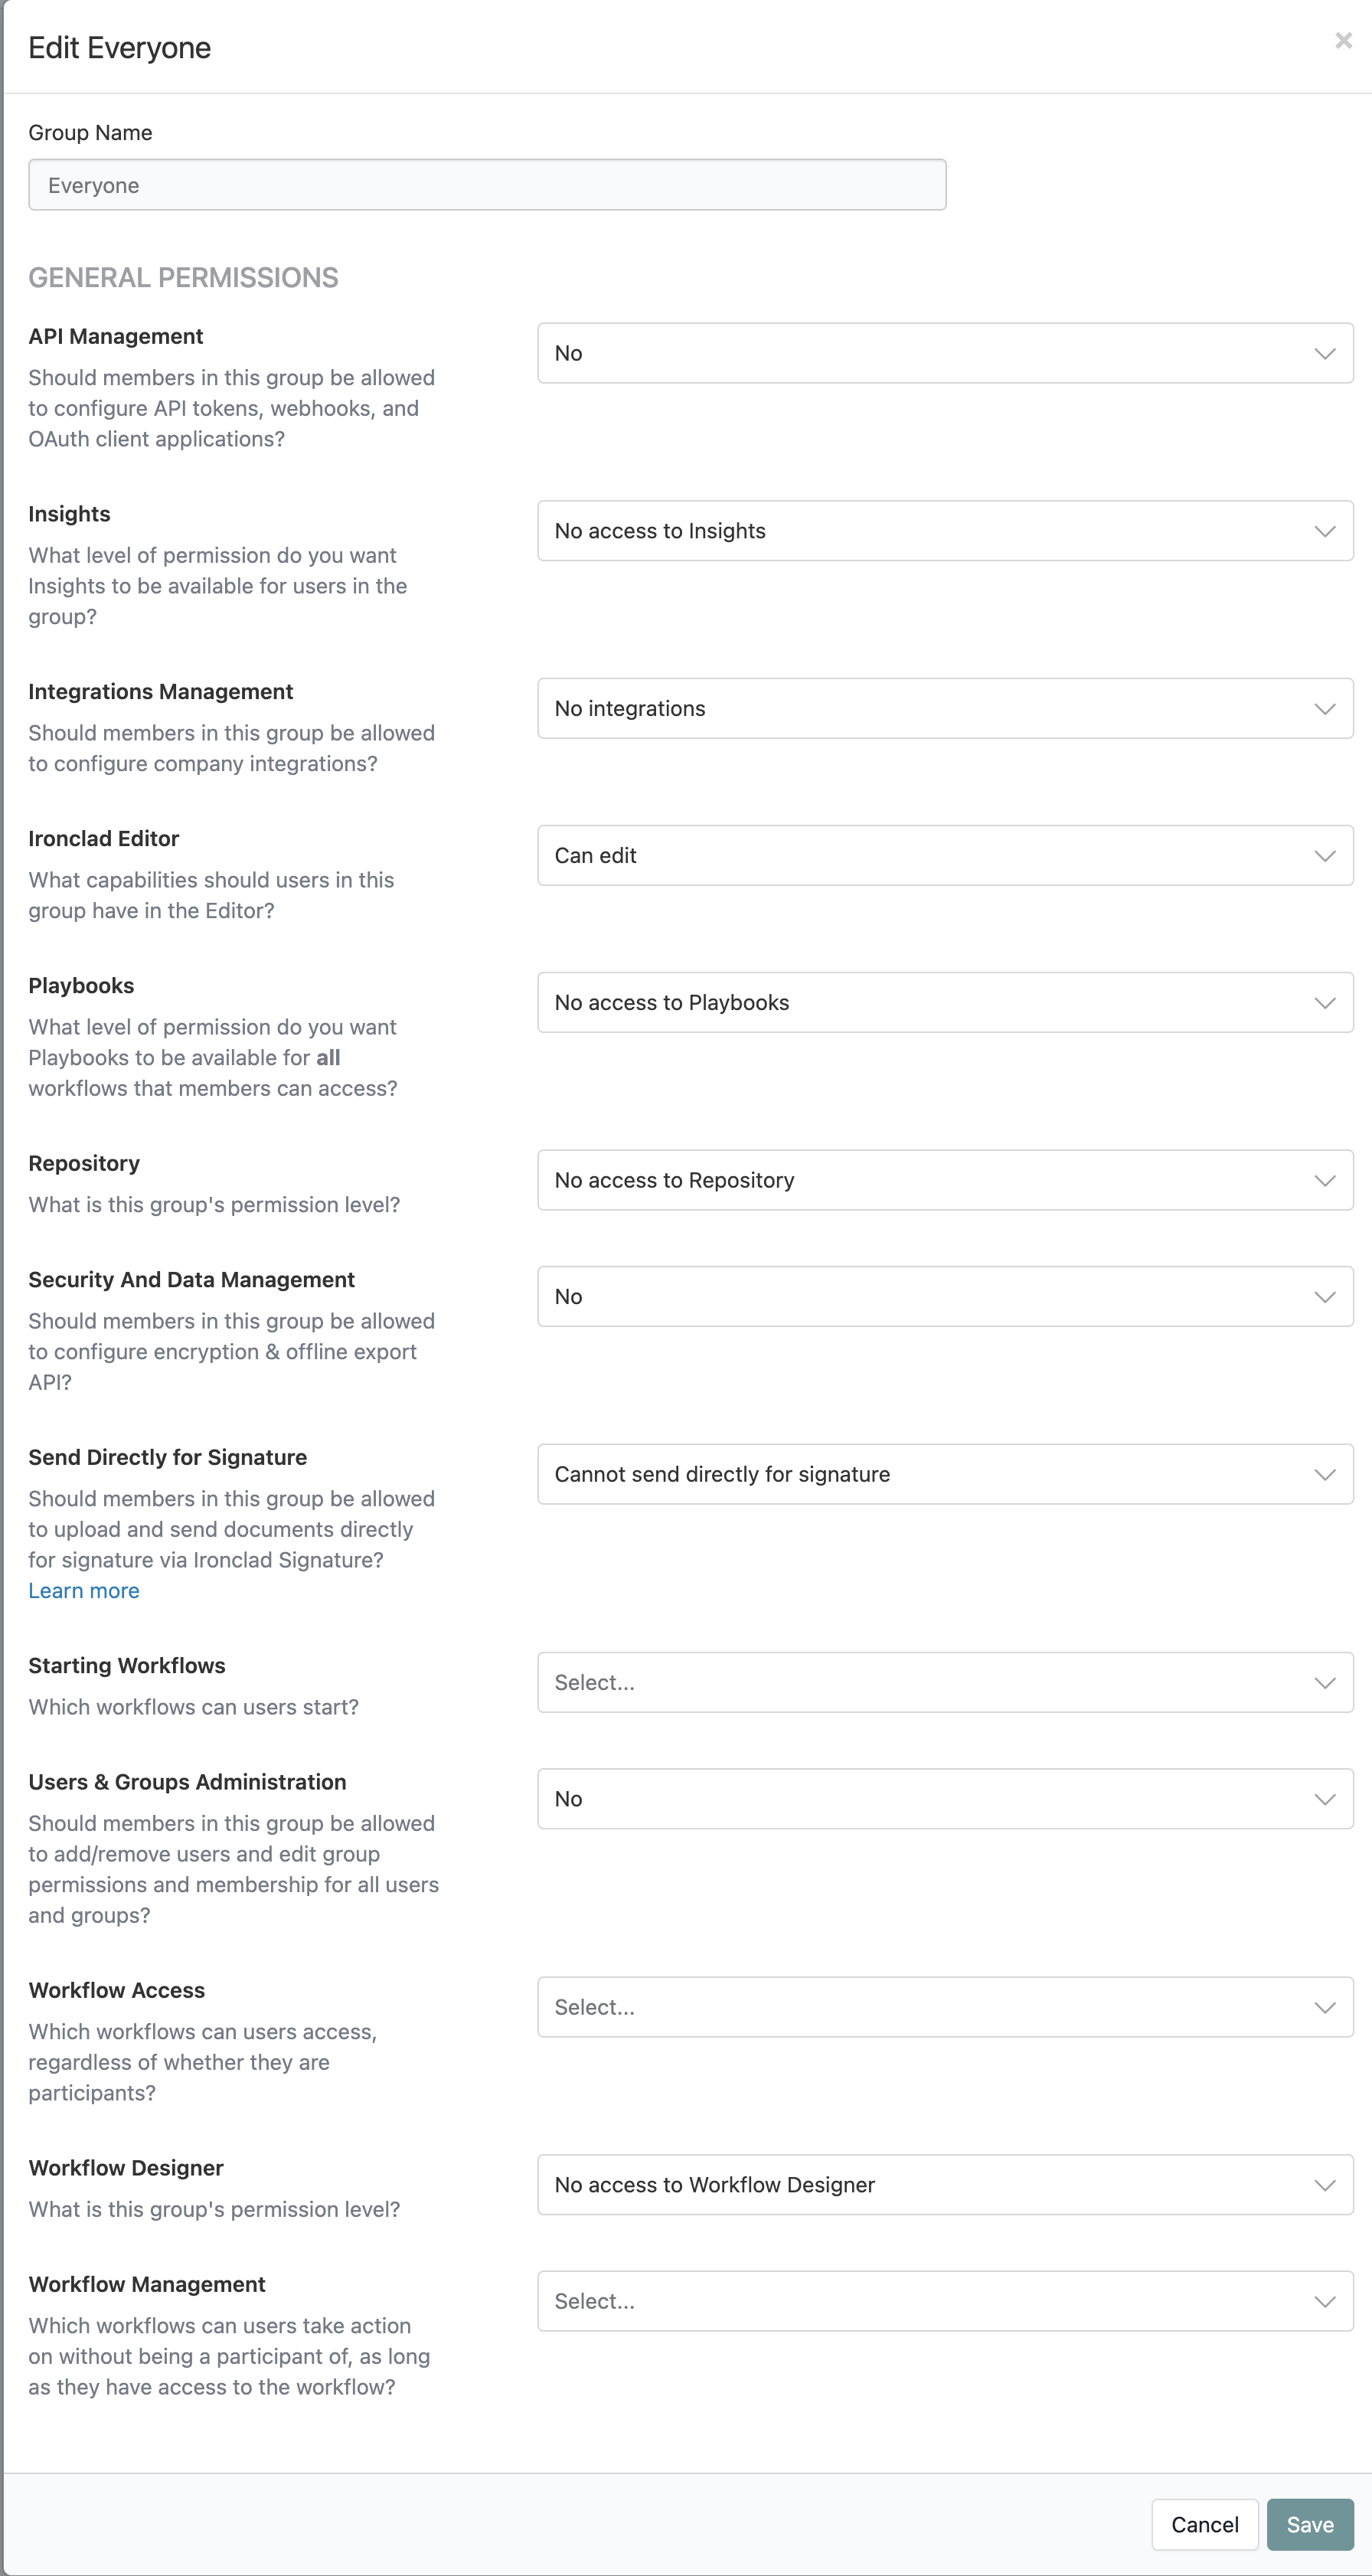Open Security And Data Management dropdown
The width and height of the screenshot is (1372, 2576).
945,1296
